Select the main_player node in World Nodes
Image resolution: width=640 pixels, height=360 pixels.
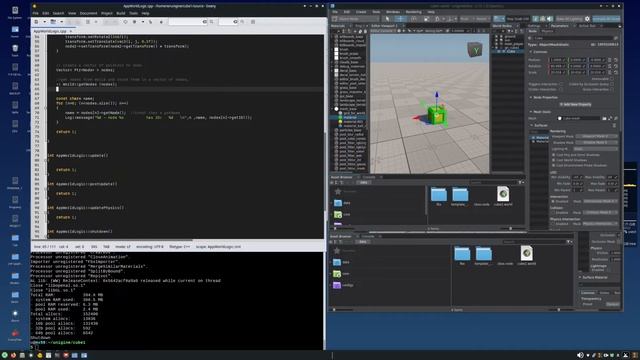click(x=513, y=44)
